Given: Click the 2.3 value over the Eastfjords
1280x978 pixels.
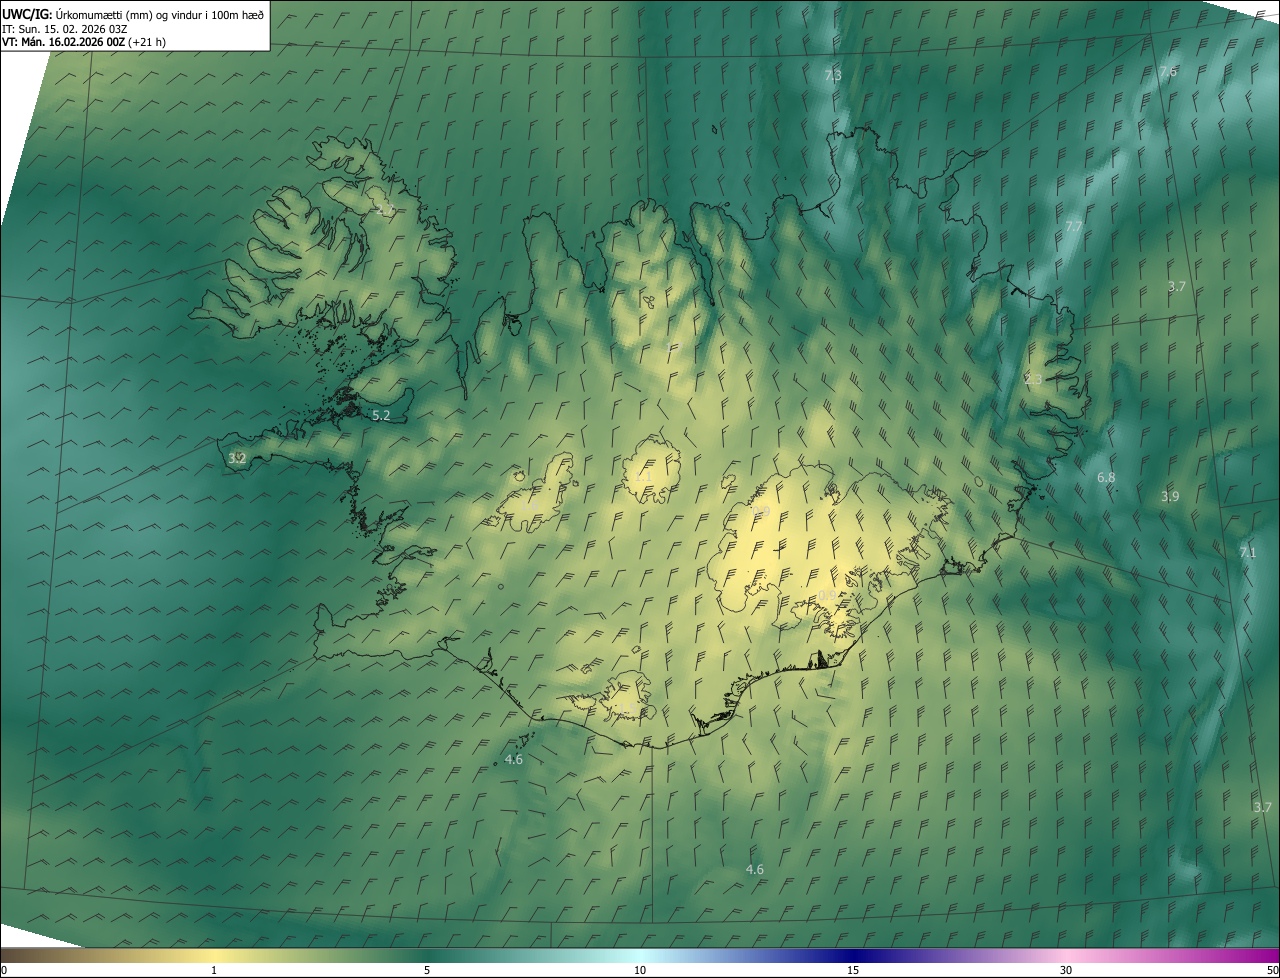Looking at the screenshot, I should pyautogui.click(x=1033, y=380).
